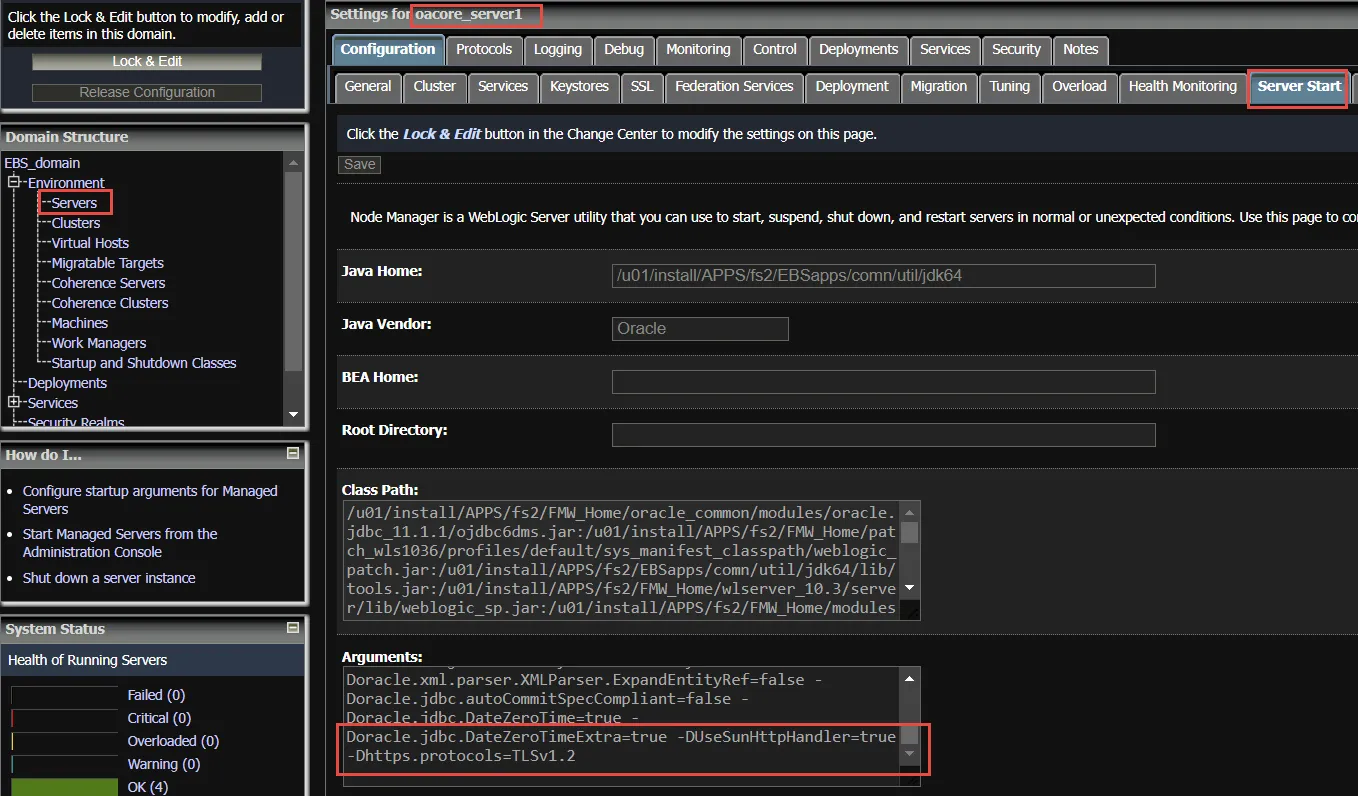This screenshot has width=1358, height=796.
Task: Click the green OK health status bar
Action: pos(64,787)
